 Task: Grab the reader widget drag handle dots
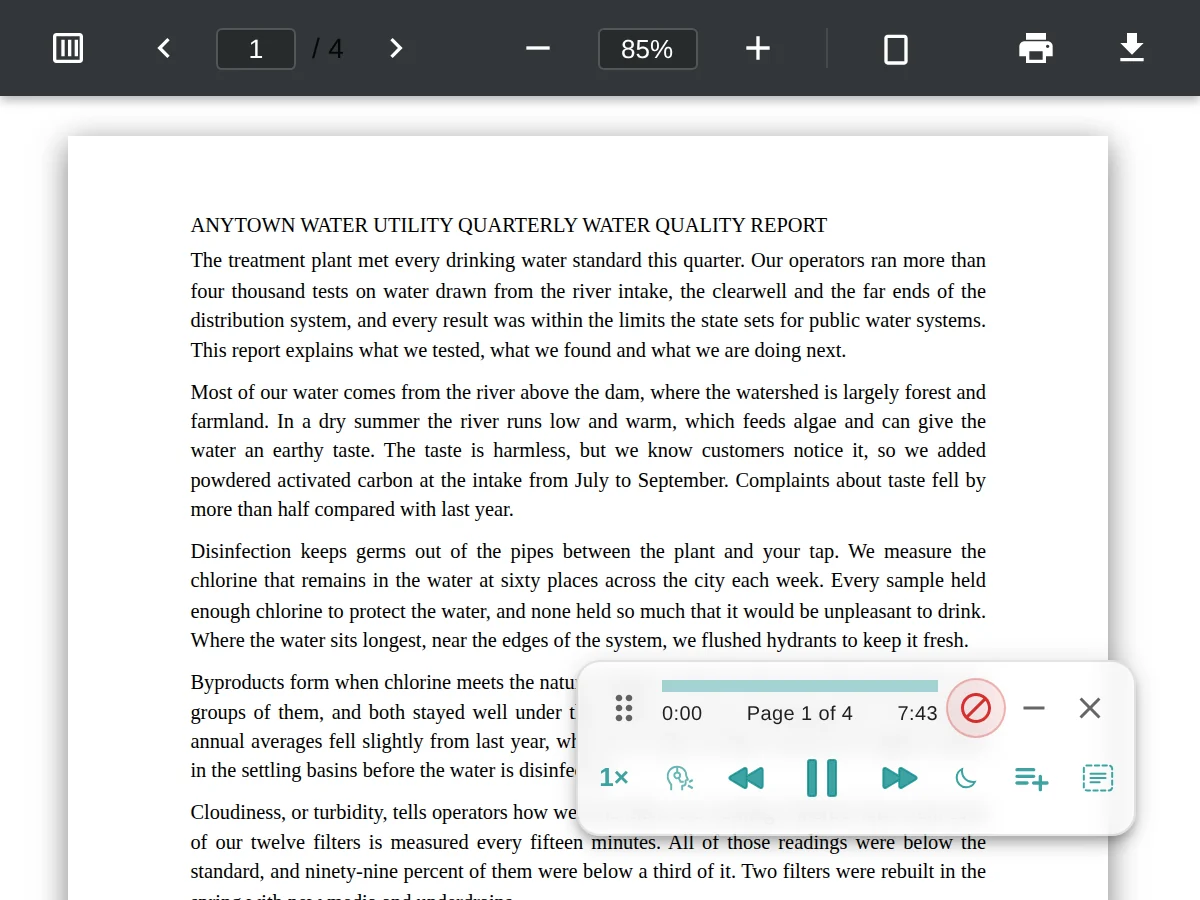[624, 708]
